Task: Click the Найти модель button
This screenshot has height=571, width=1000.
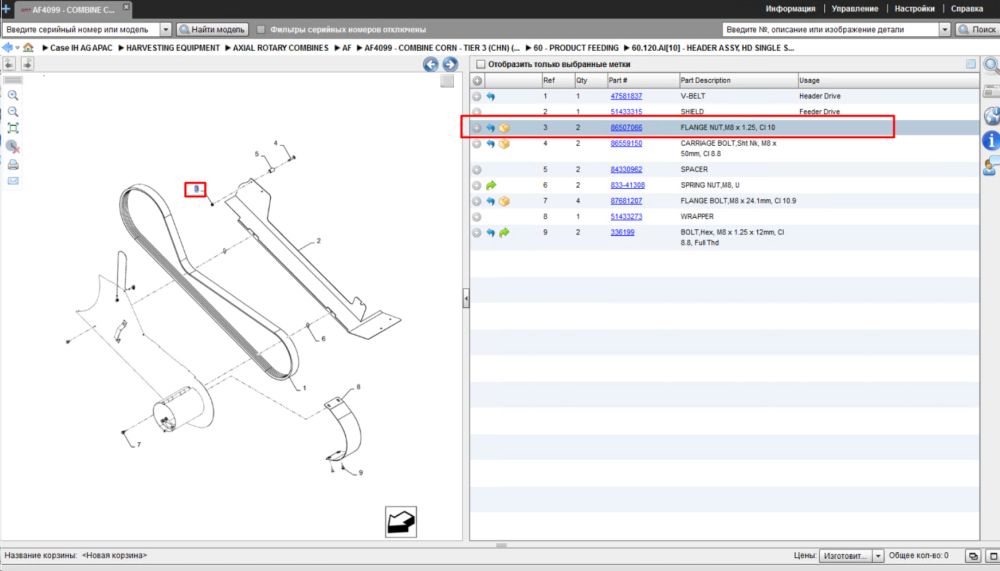Action: (x=212, y=29)
